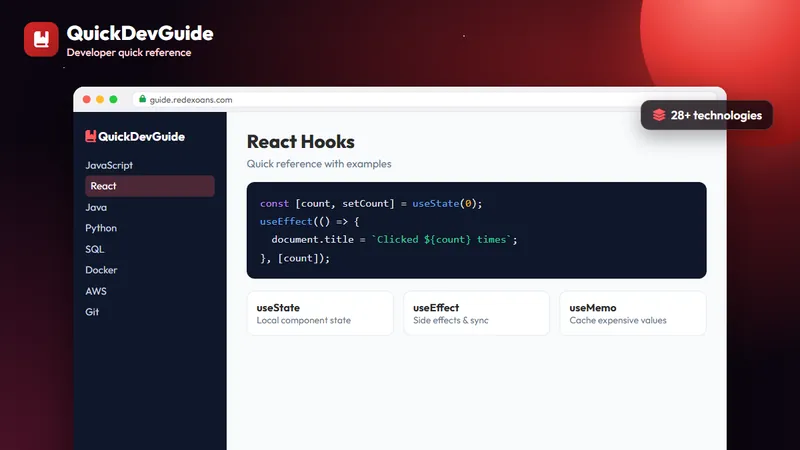Click the 'Developer quick reference' tagline

129,53
